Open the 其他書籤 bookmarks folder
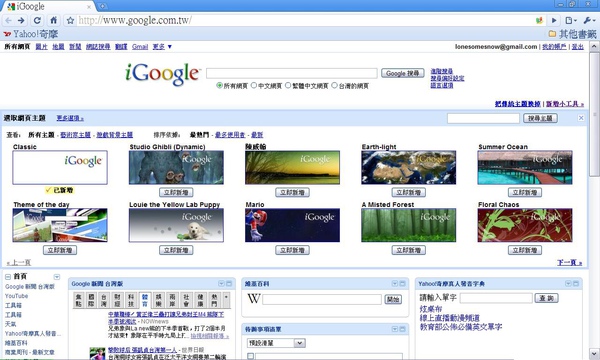600x360 pixels. 572,34
